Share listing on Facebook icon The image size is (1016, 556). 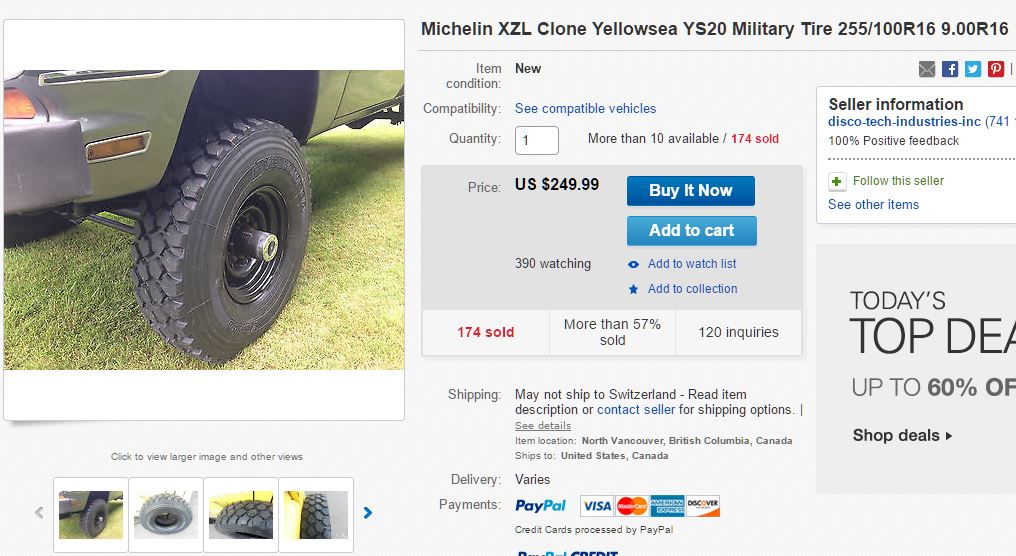coord(950,69)
